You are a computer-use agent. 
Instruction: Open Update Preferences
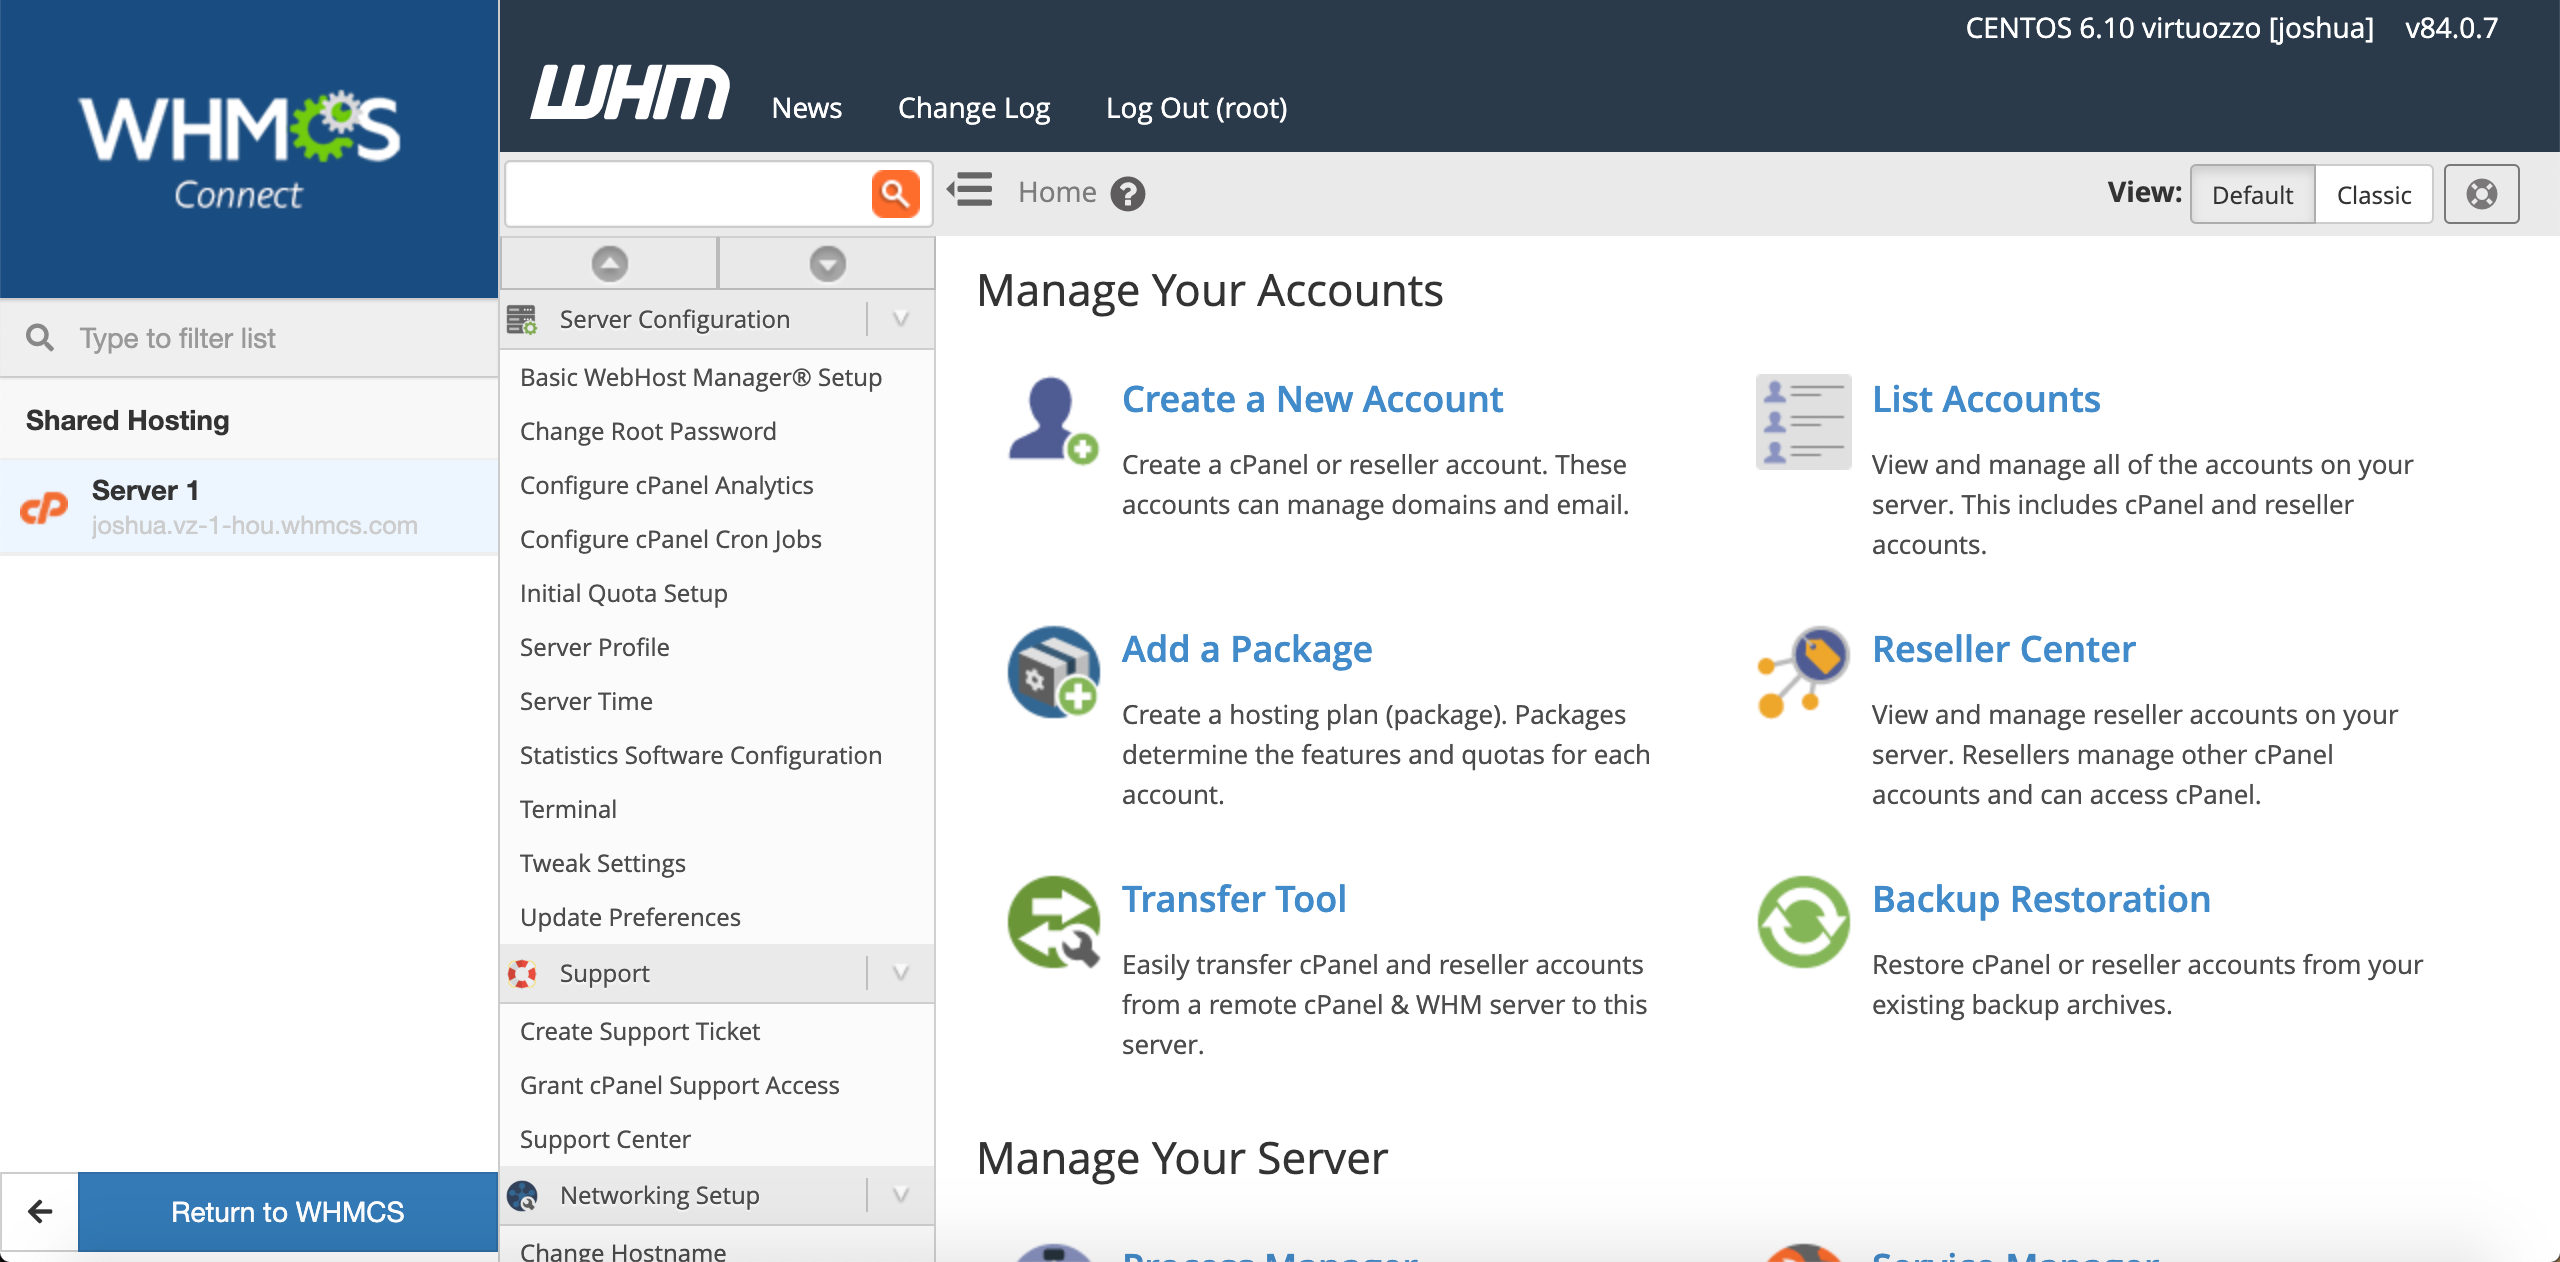coord(630,917)
